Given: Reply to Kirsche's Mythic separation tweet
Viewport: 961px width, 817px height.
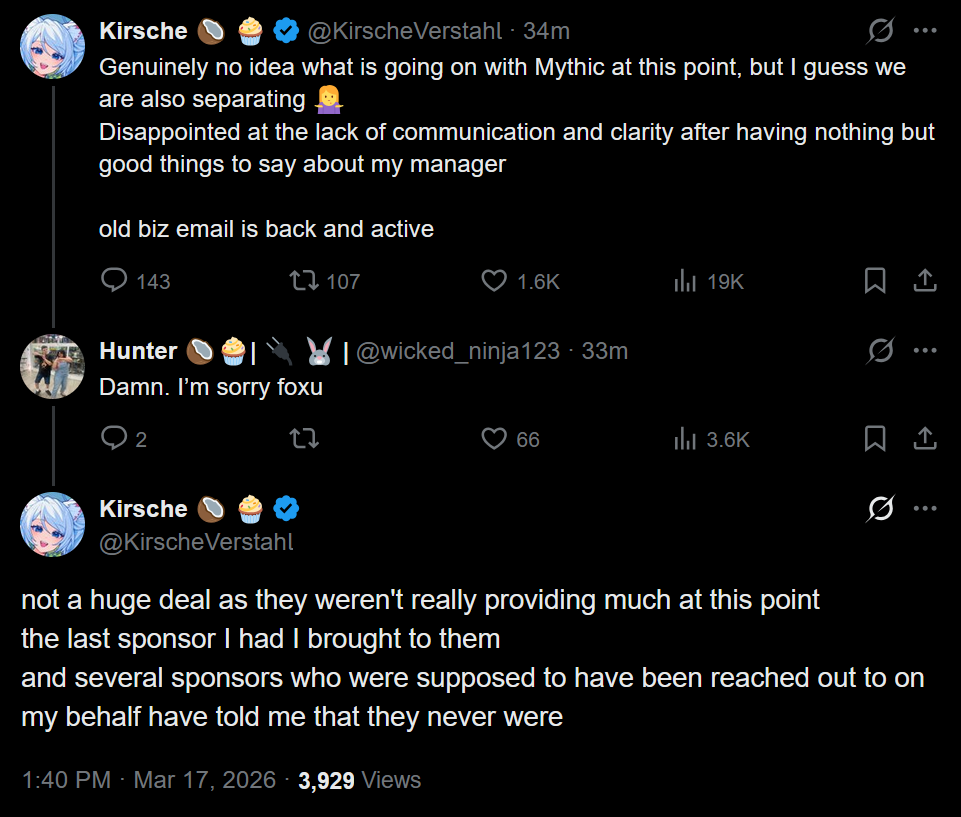Looking at the screenshot, I should click(x=115, y=281).
